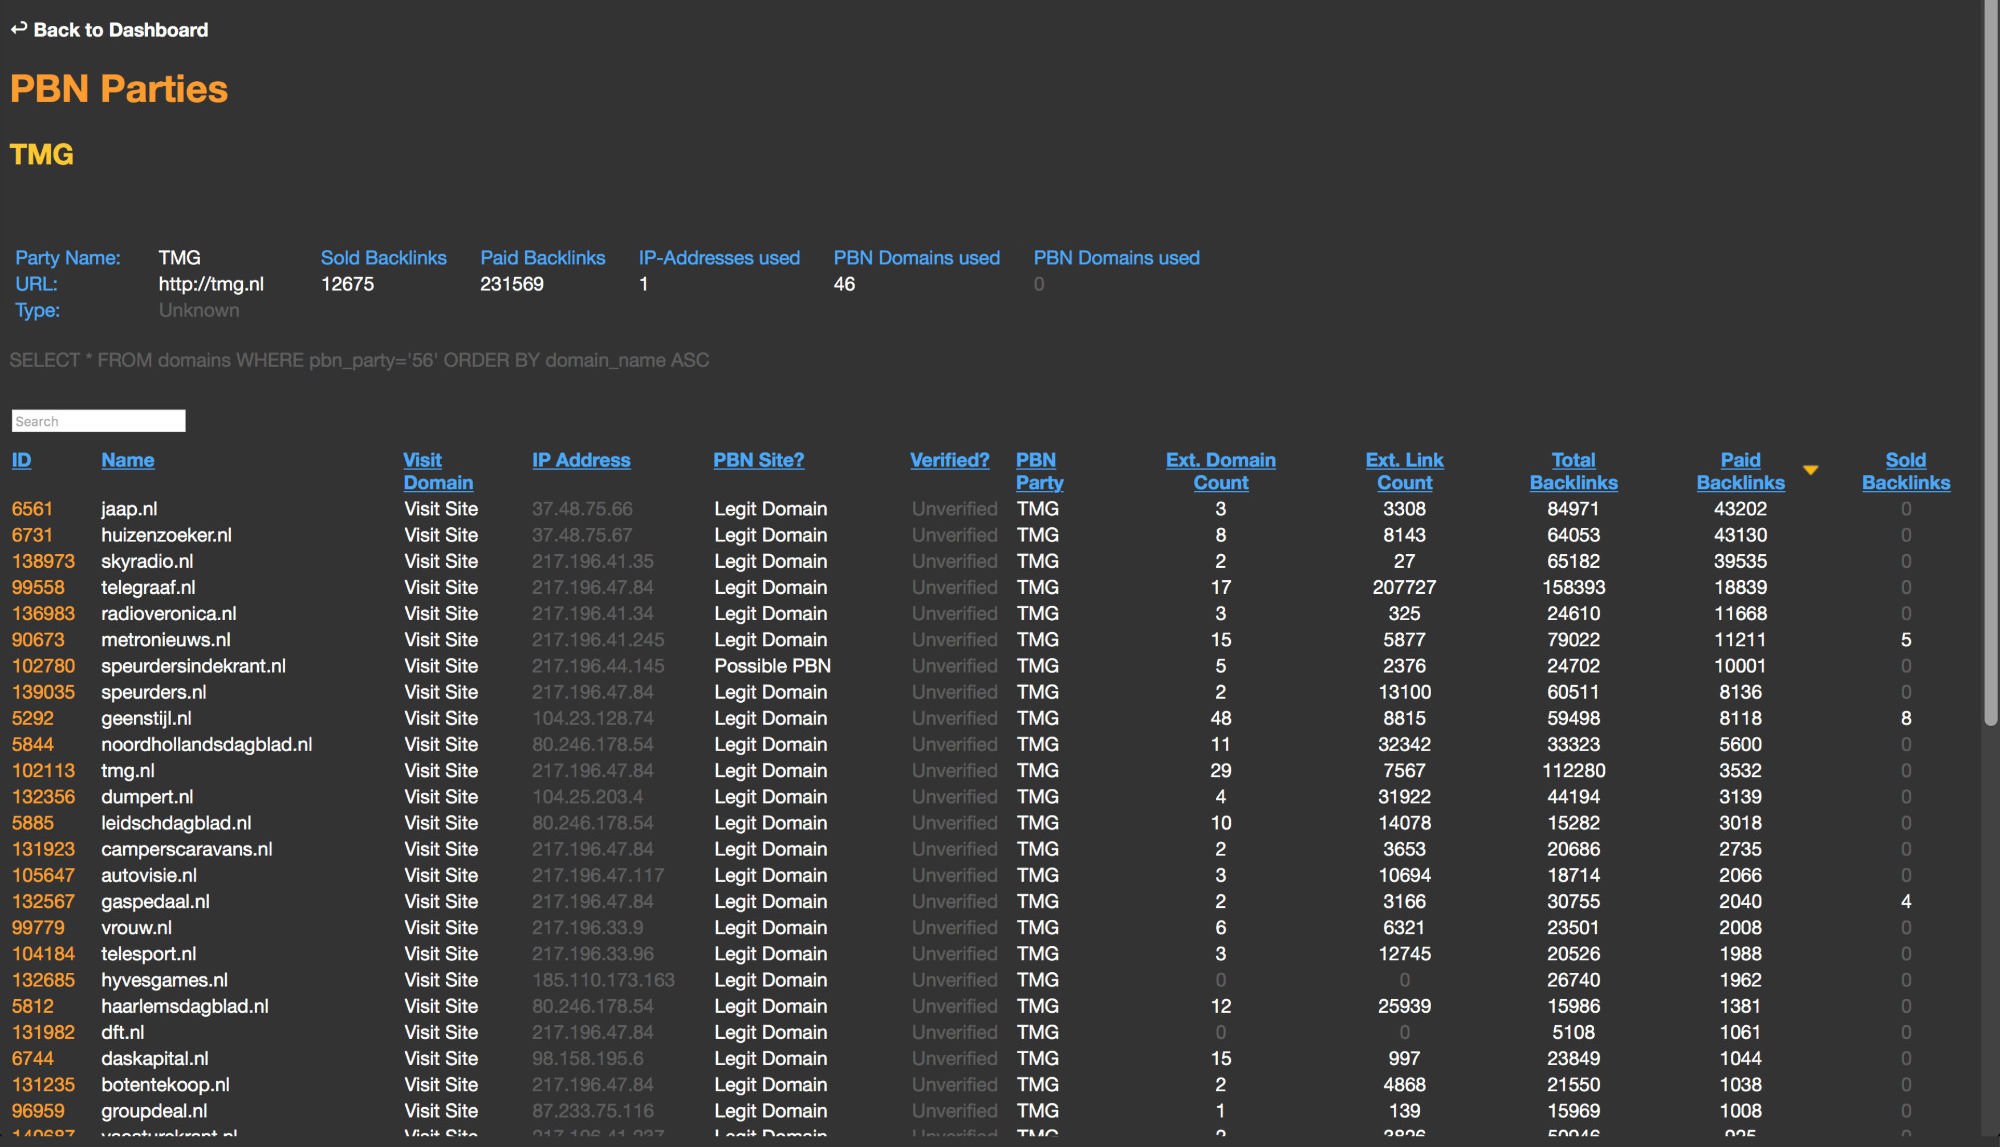Screen dimensions: 2000x1147
Task: Open domain ID 132356
Action: point(43,797)
